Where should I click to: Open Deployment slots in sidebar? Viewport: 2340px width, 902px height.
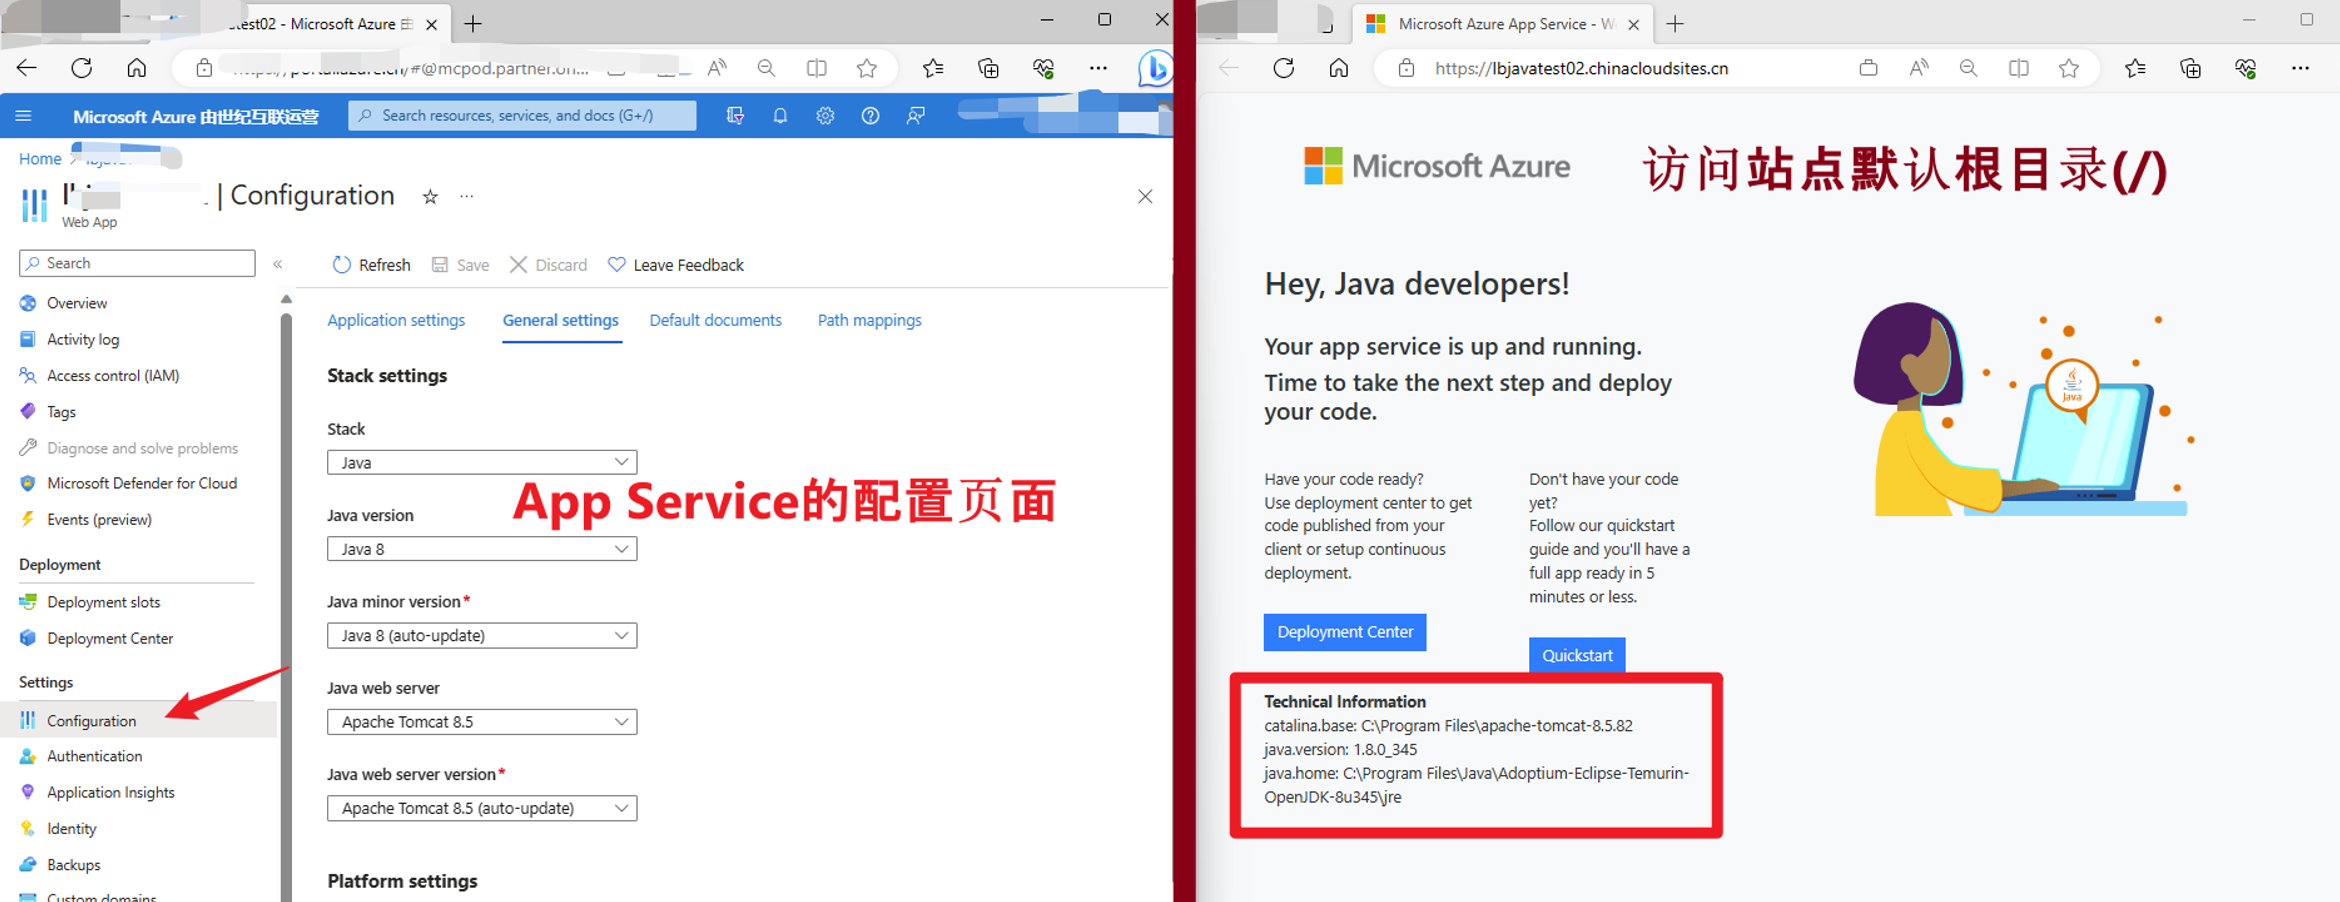[x=103, y=602]
